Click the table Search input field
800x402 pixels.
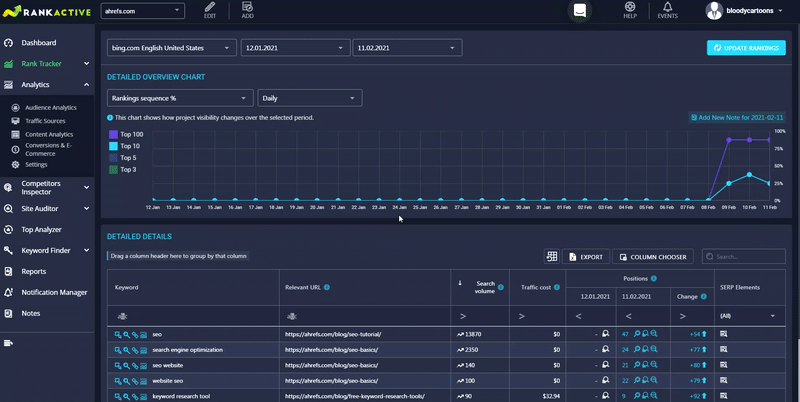(743, 257)
